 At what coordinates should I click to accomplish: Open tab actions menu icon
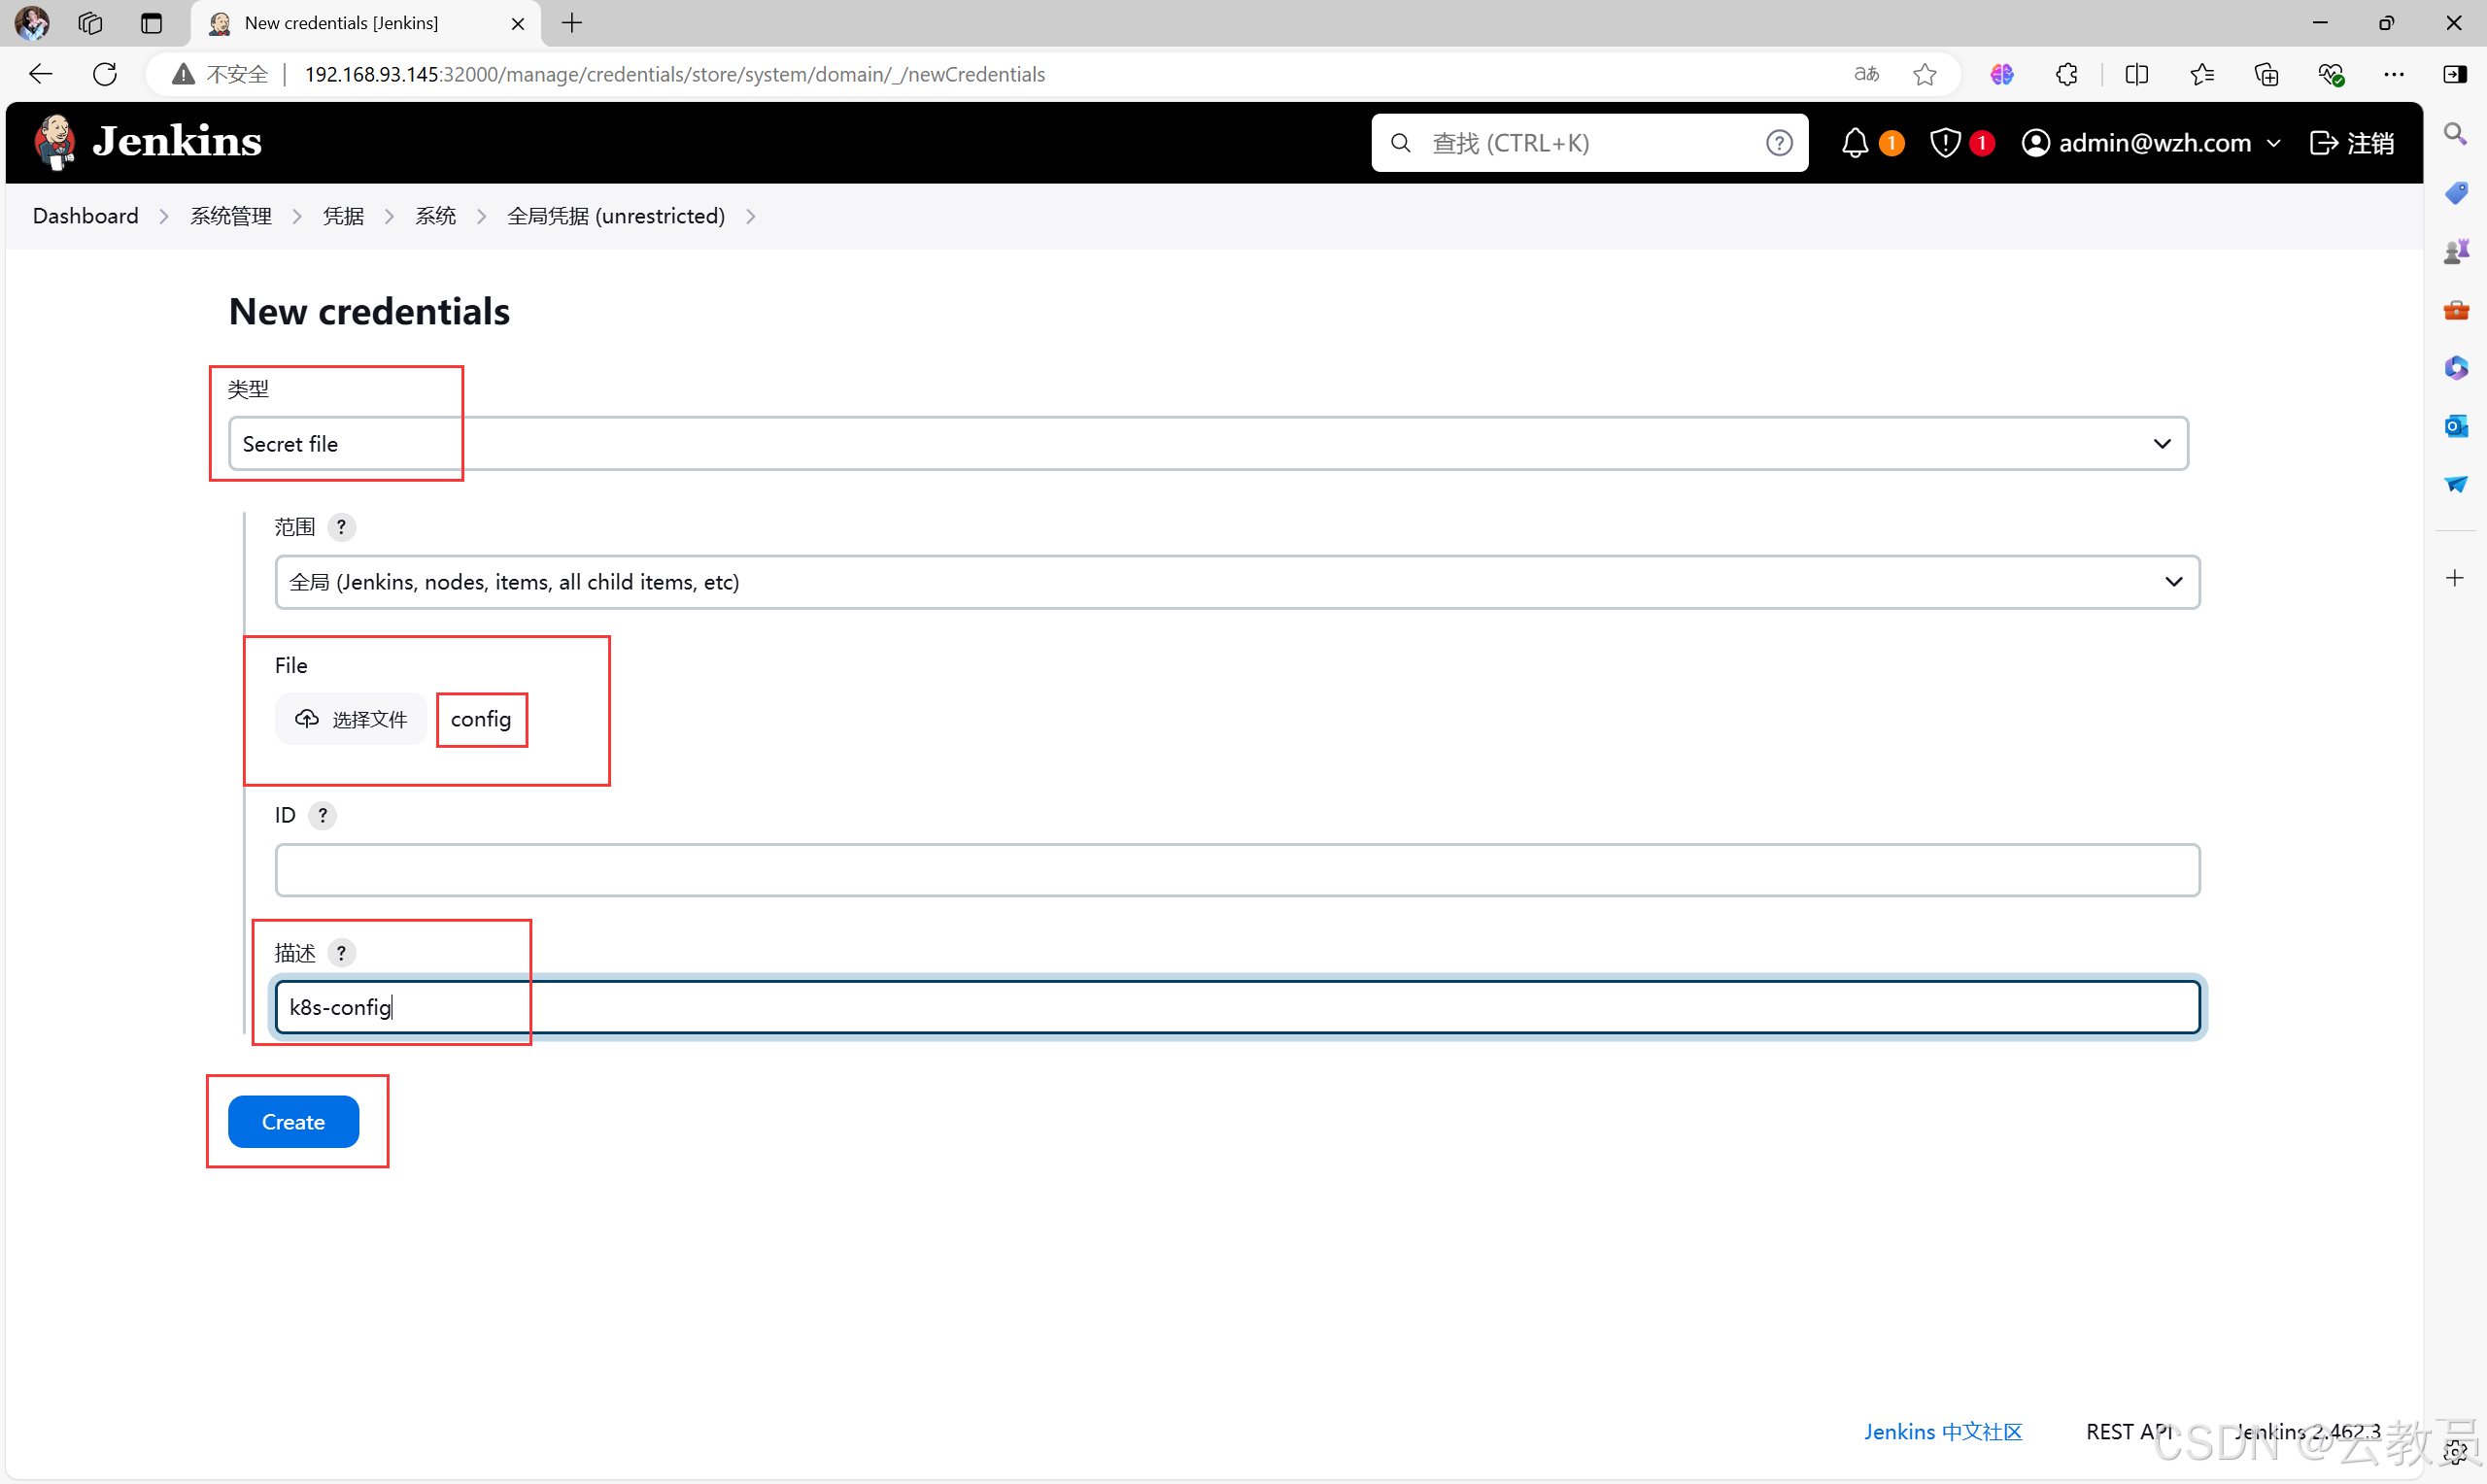(x=151, y=23)
